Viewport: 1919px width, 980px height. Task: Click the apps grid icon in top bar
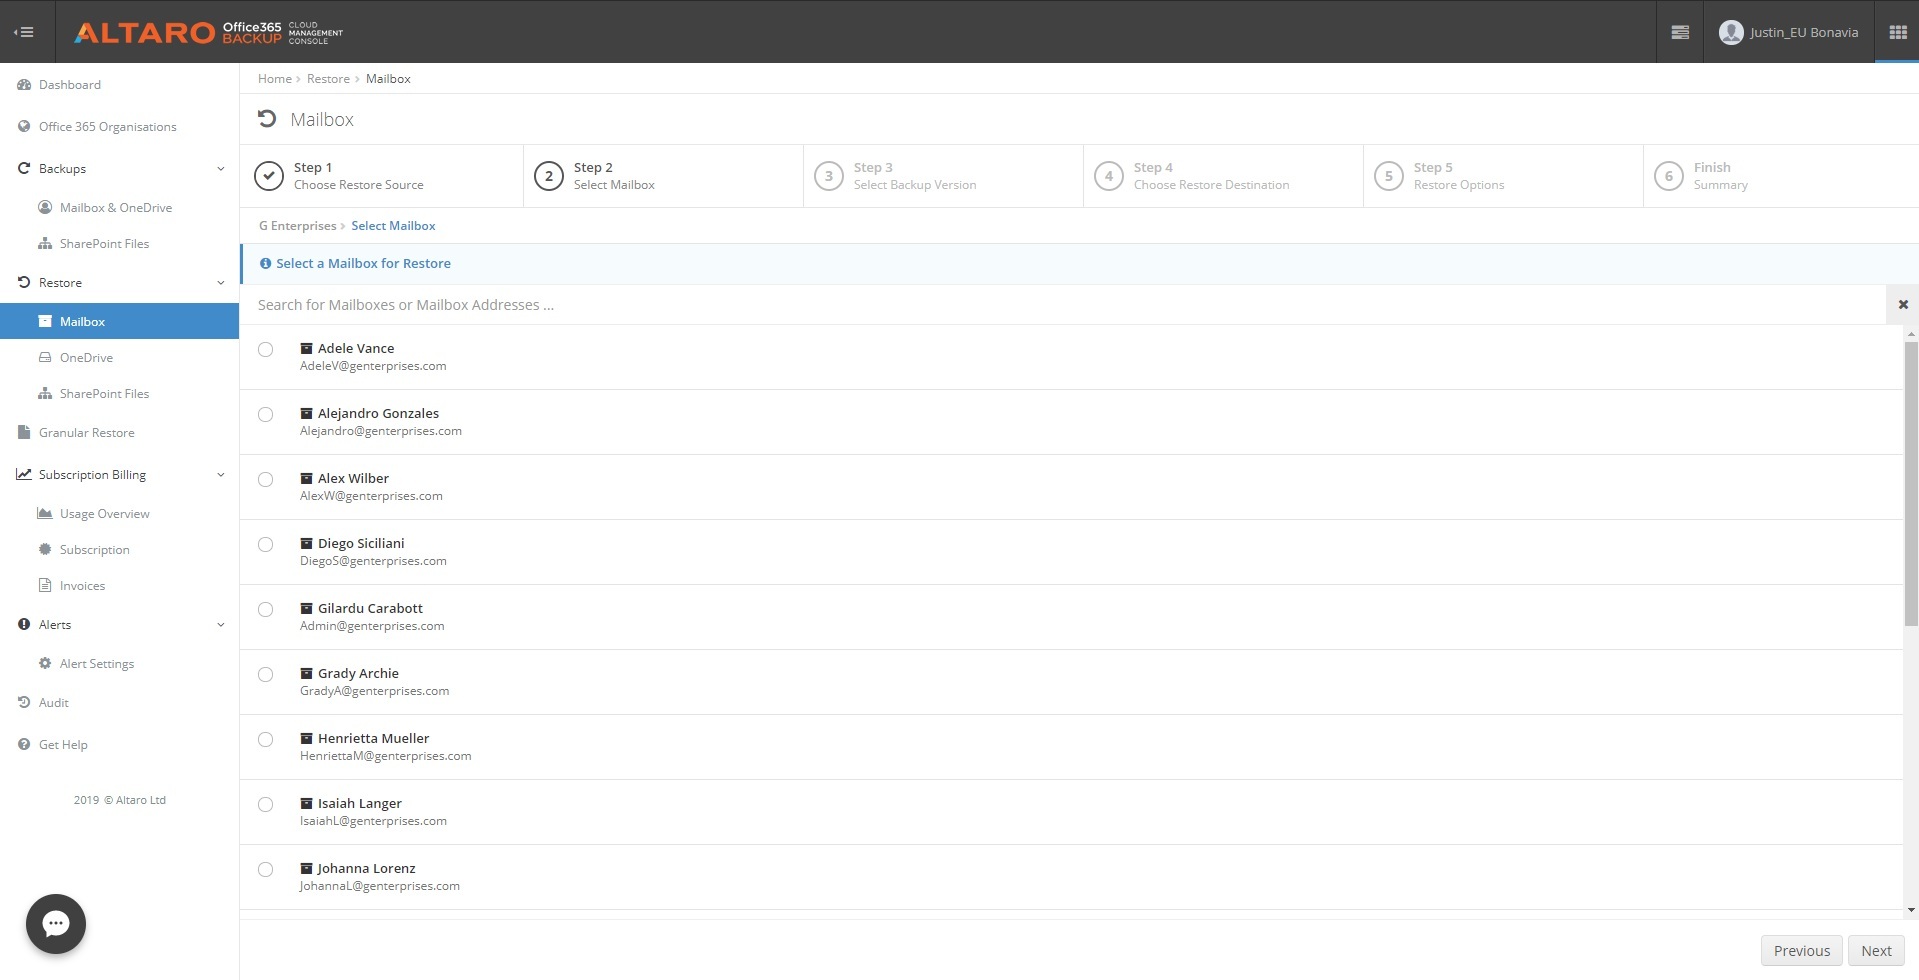click(1898, 31)
